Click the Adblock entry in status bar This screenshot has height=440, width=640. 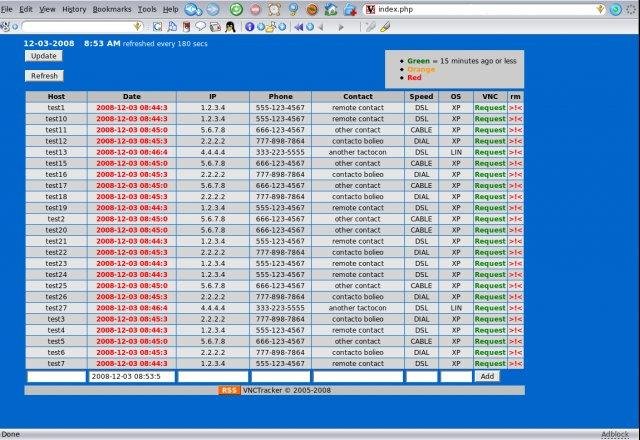(x=615, y=434)
